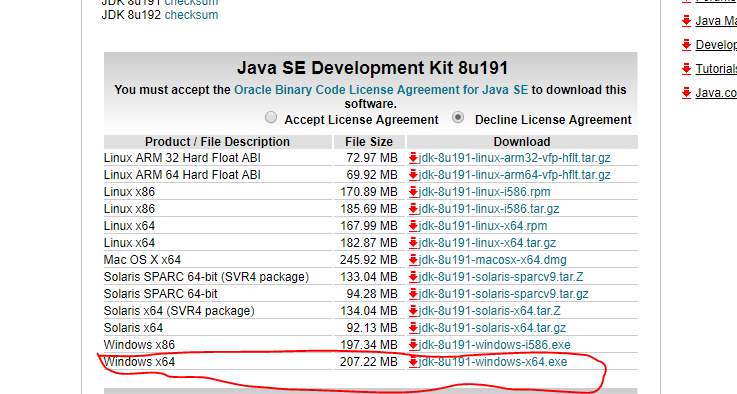
Task: Click download arrow icon for solaris-x64.tar.Z
Action: [x=413, y=311]
